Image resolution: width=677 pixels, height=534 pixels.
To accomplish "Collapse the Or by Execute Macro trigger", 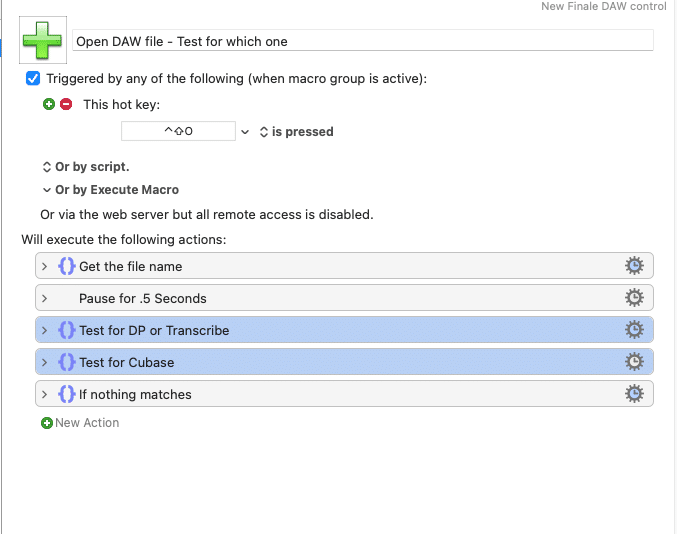I will pos(46,190).
